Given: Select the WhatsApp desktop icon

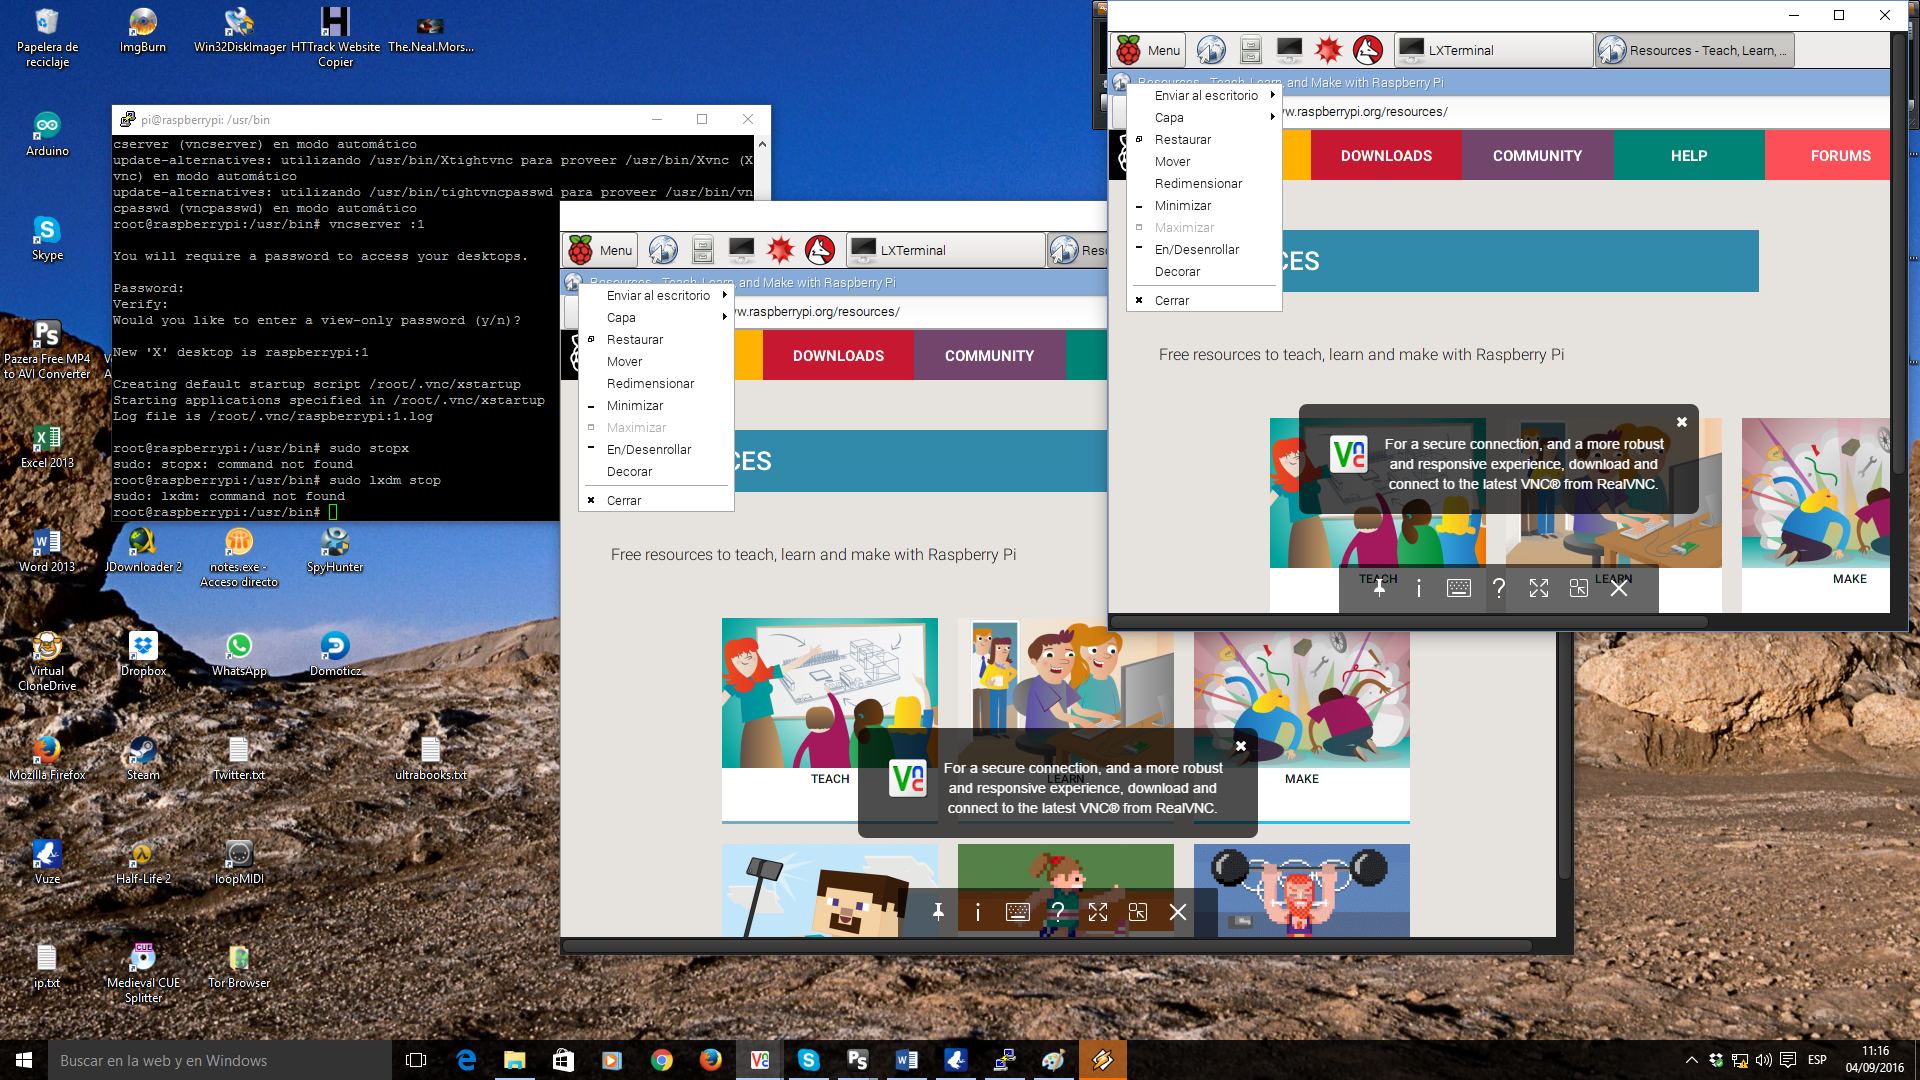Looking at the screenshot, I should (x=239, y=654).
